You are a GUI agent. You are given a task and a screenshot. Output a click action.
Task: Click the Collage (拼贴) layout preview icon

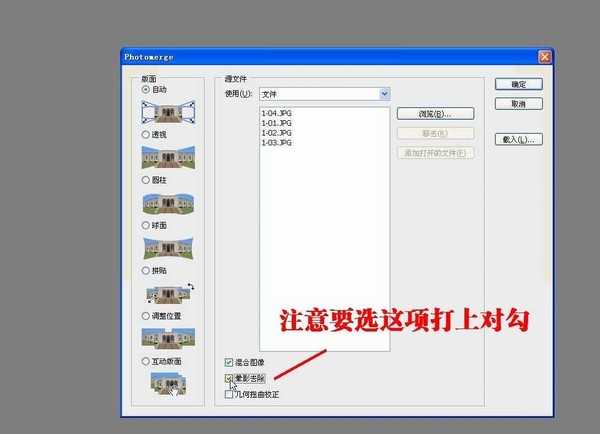point(167,292)
